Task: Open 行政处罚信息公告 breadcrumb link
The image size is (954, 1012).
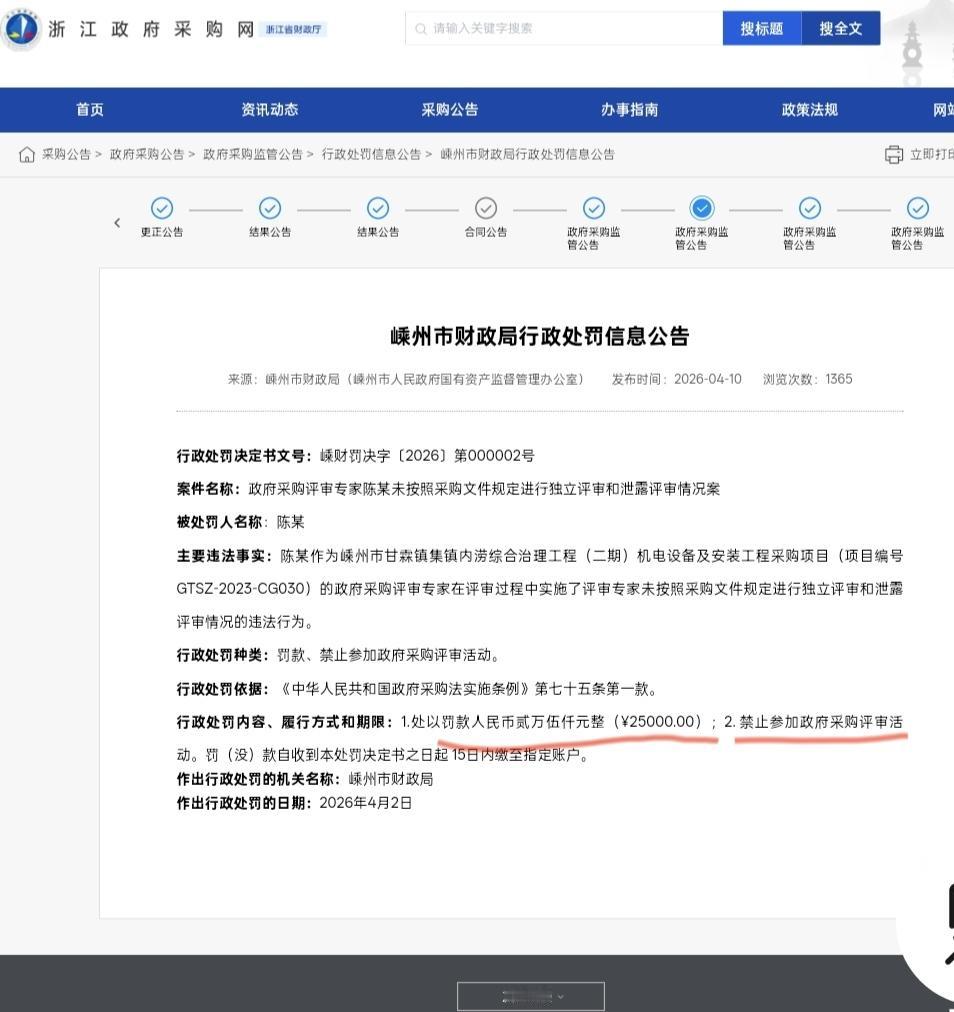Action: [371, 154]
